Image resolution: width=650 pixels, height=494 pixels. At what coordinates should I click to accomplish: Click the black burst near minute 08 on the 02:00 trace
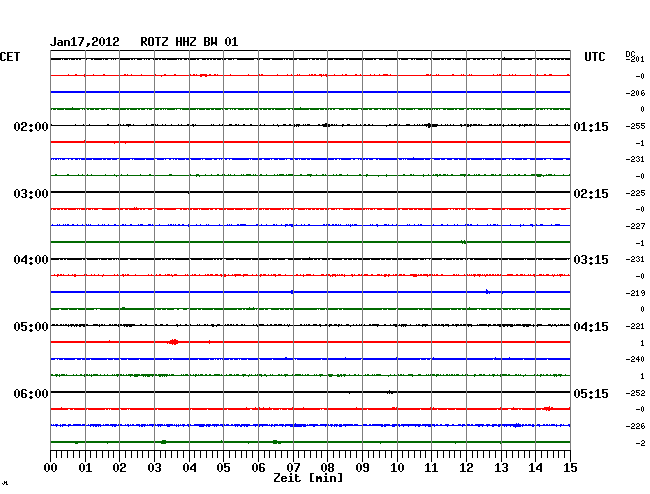pos(326,125)
